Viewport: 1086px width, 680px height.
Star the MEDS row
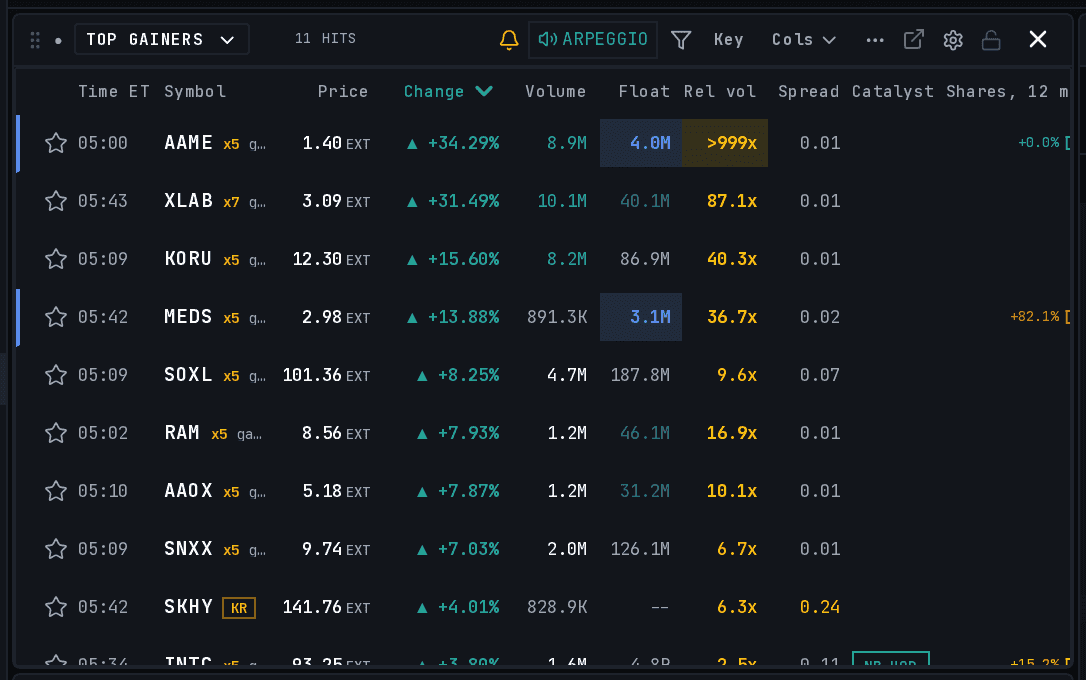point(56,317)
